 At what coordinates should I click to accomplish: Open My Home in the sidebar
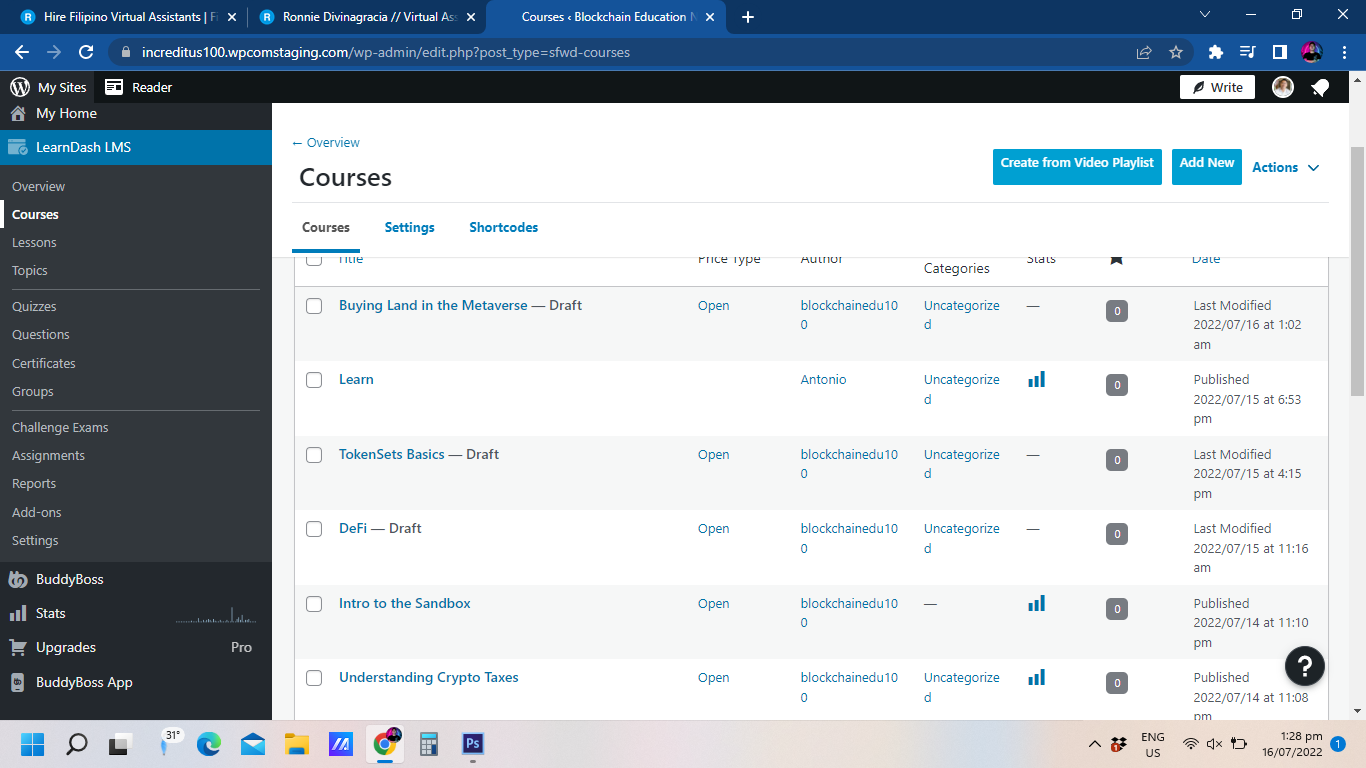click(66, 113)
